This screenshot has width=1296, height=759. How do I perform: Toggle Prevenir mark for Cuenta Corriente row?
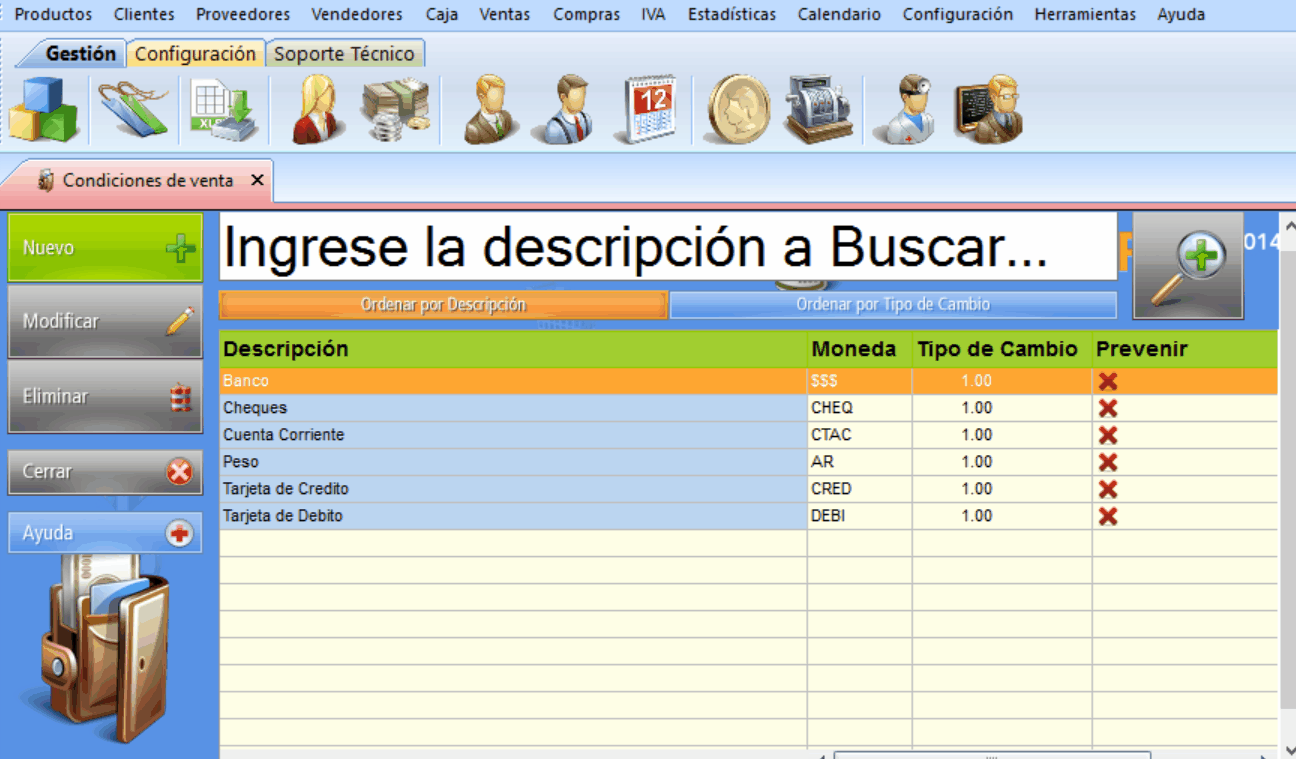(x=1107, y=435)
